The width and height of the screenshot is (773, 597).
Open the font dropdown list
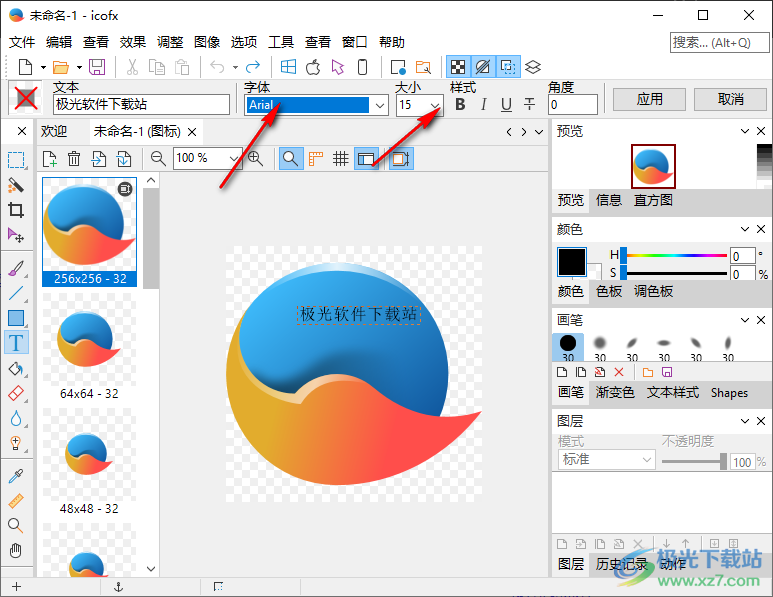379,105
